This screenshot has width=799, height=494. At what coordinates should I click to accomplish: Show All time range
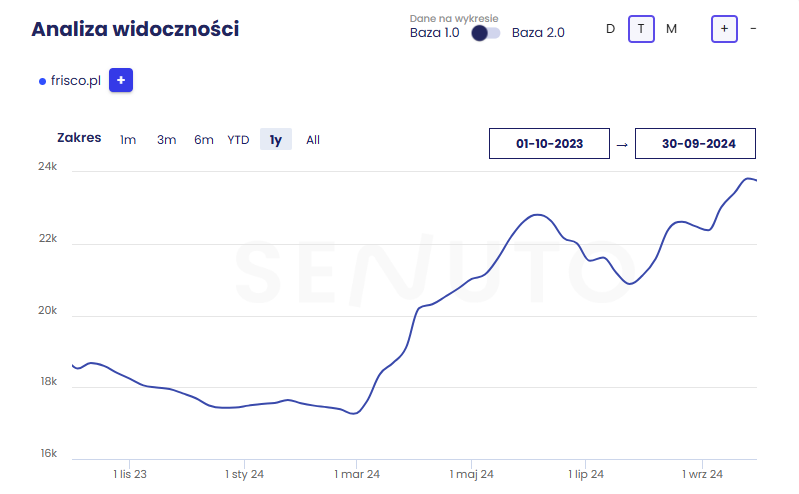point(313,140)
